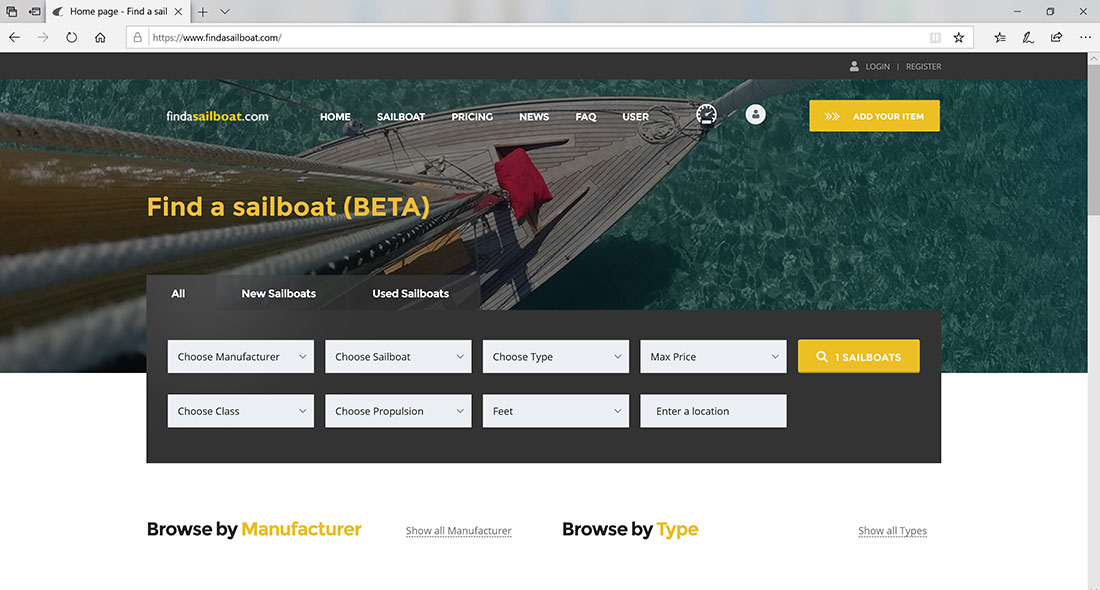This screenshot has height=590, width=1100.
Task: Open the Choose Manufacturer dropdown
Action: pos(241,356)
